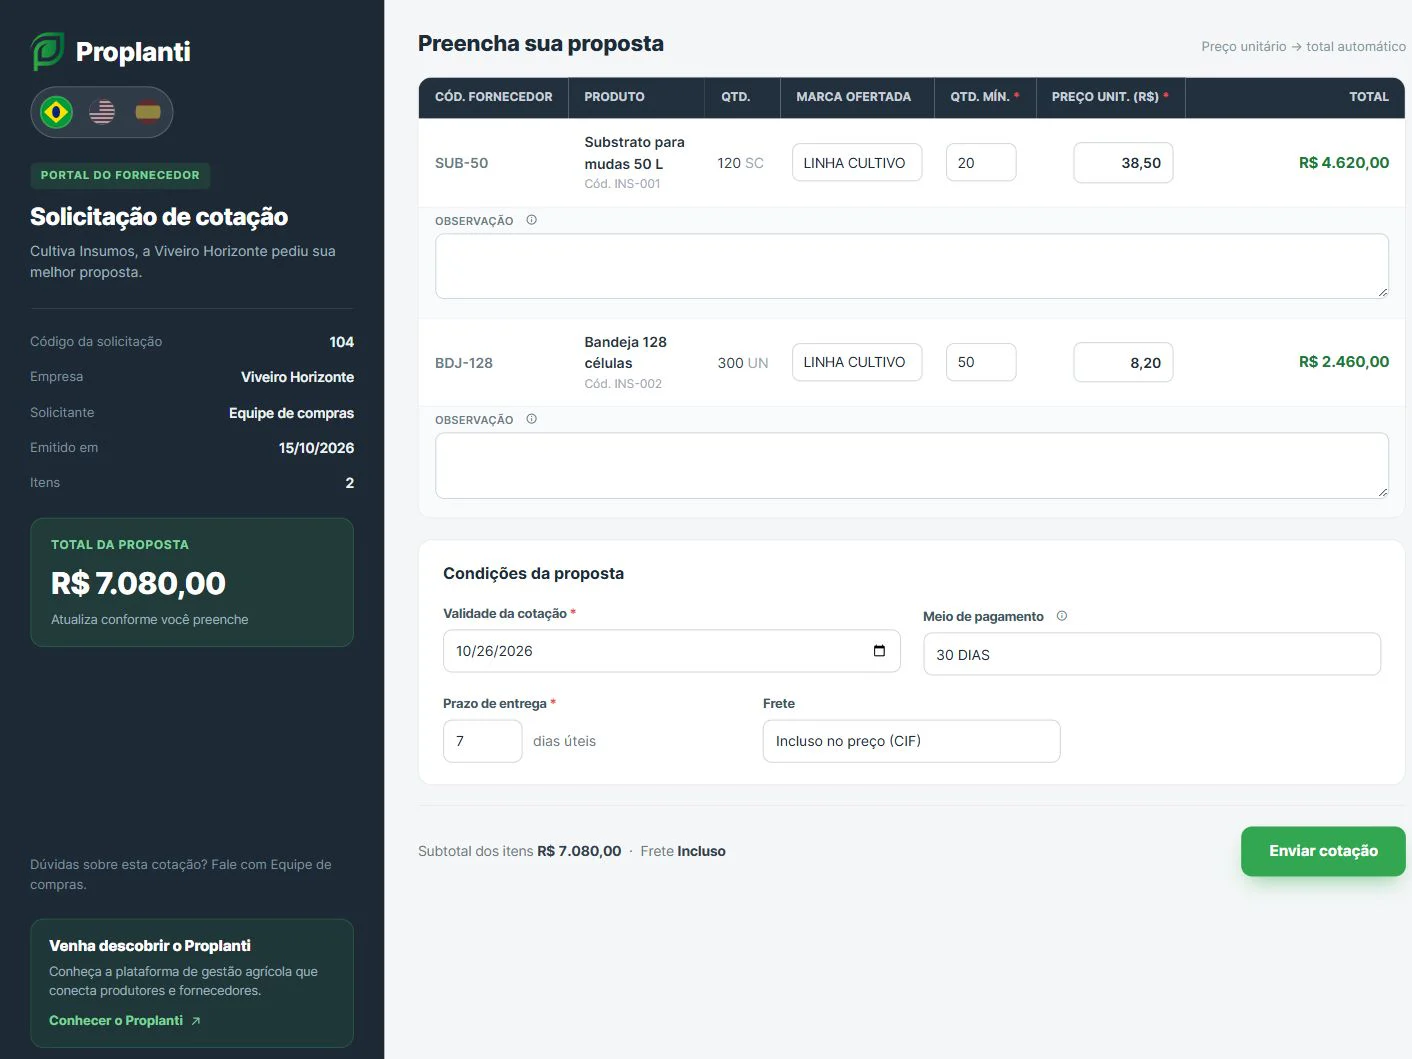This screenshot has width=1412, height=1059.
Task: Click info icon beside SUB-50 Observação
Action: (531, 220)
